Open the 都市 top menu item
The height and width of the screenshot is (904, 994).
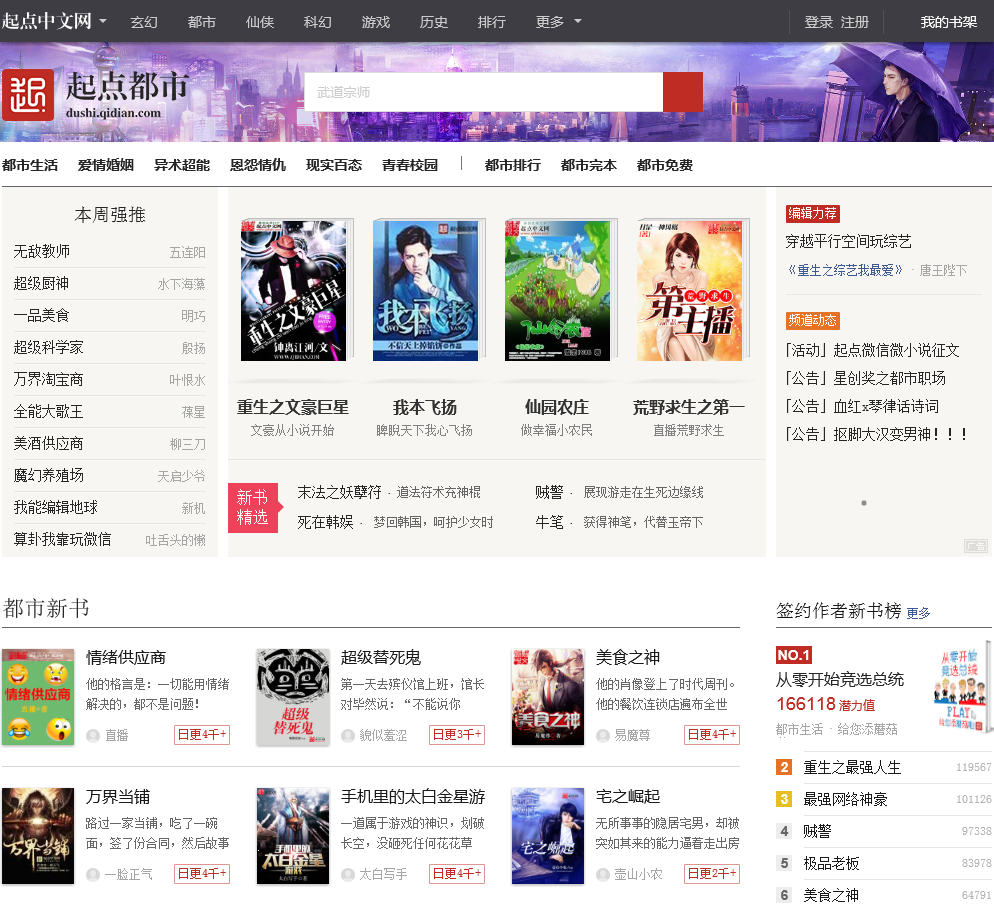pos(202,22)
